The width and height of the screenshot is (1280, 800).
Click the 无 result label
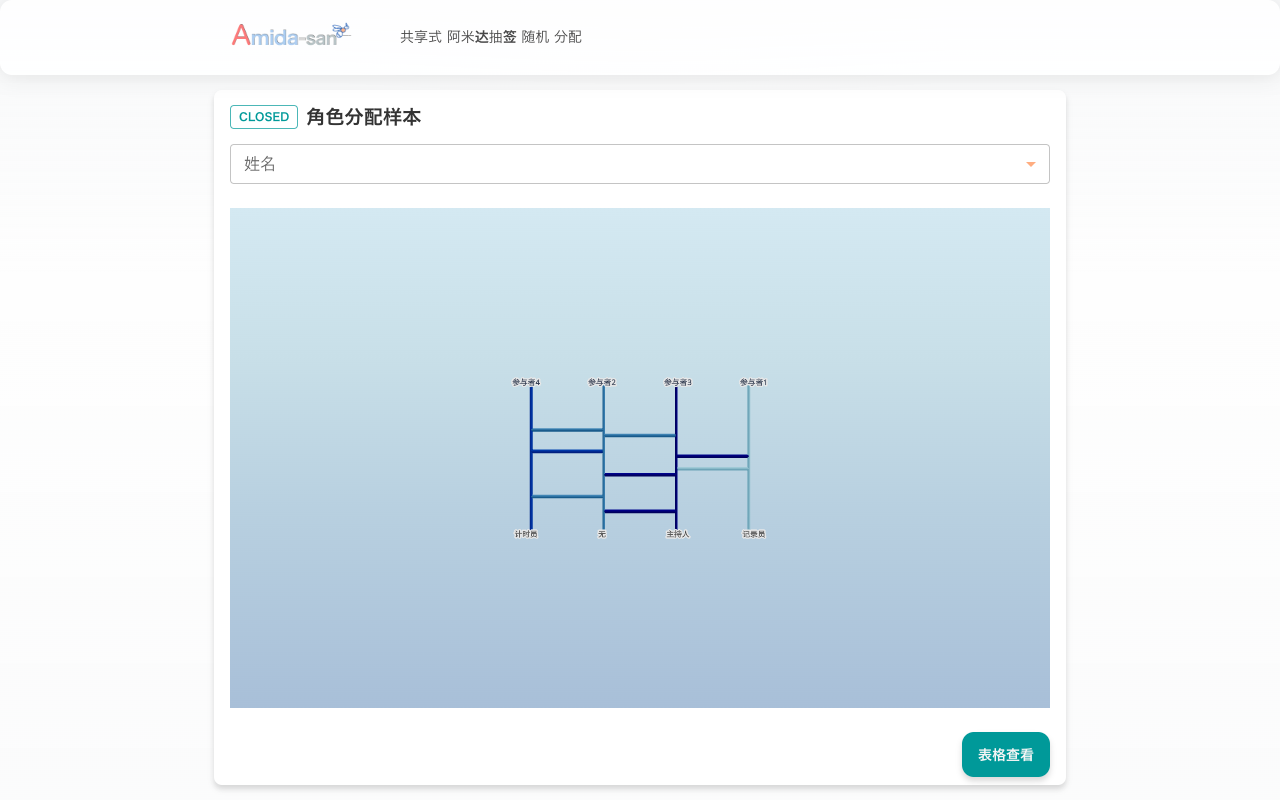602,534
